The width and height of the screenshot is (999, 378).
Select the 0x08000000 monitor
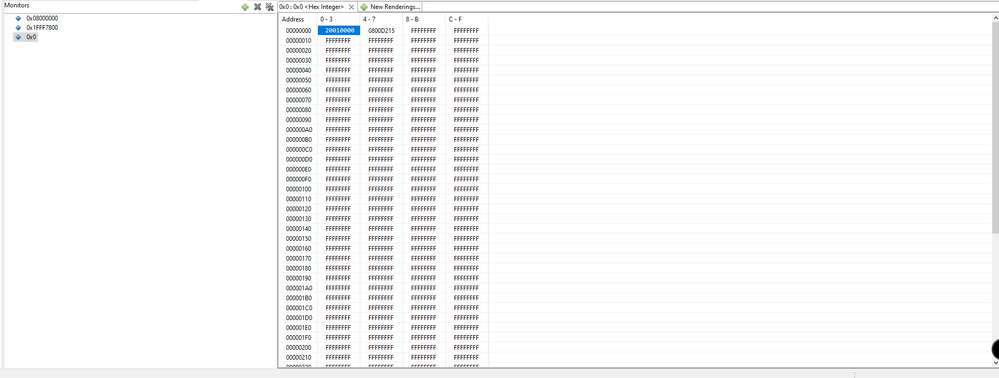point(41,18)
